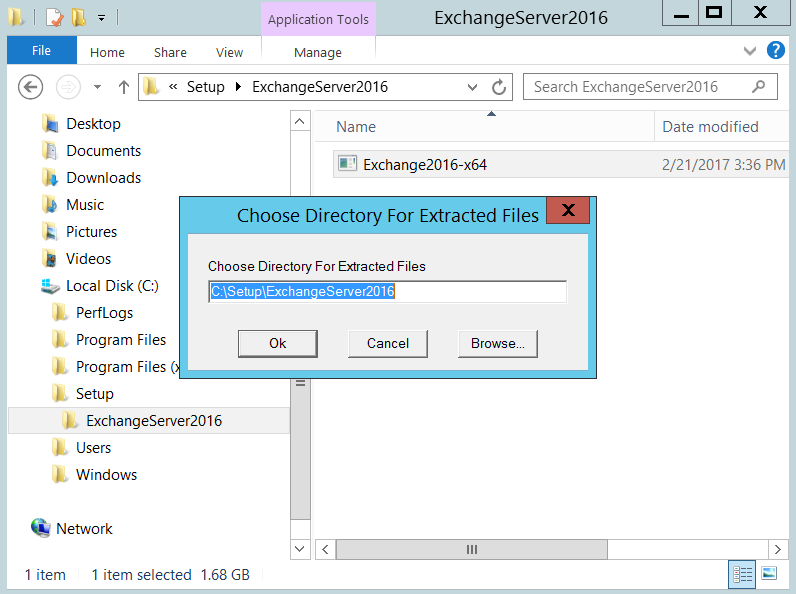Viewport: 796px width, 594px height.
Task: Open the address bar history dropdown
Action: pos(473,87)
